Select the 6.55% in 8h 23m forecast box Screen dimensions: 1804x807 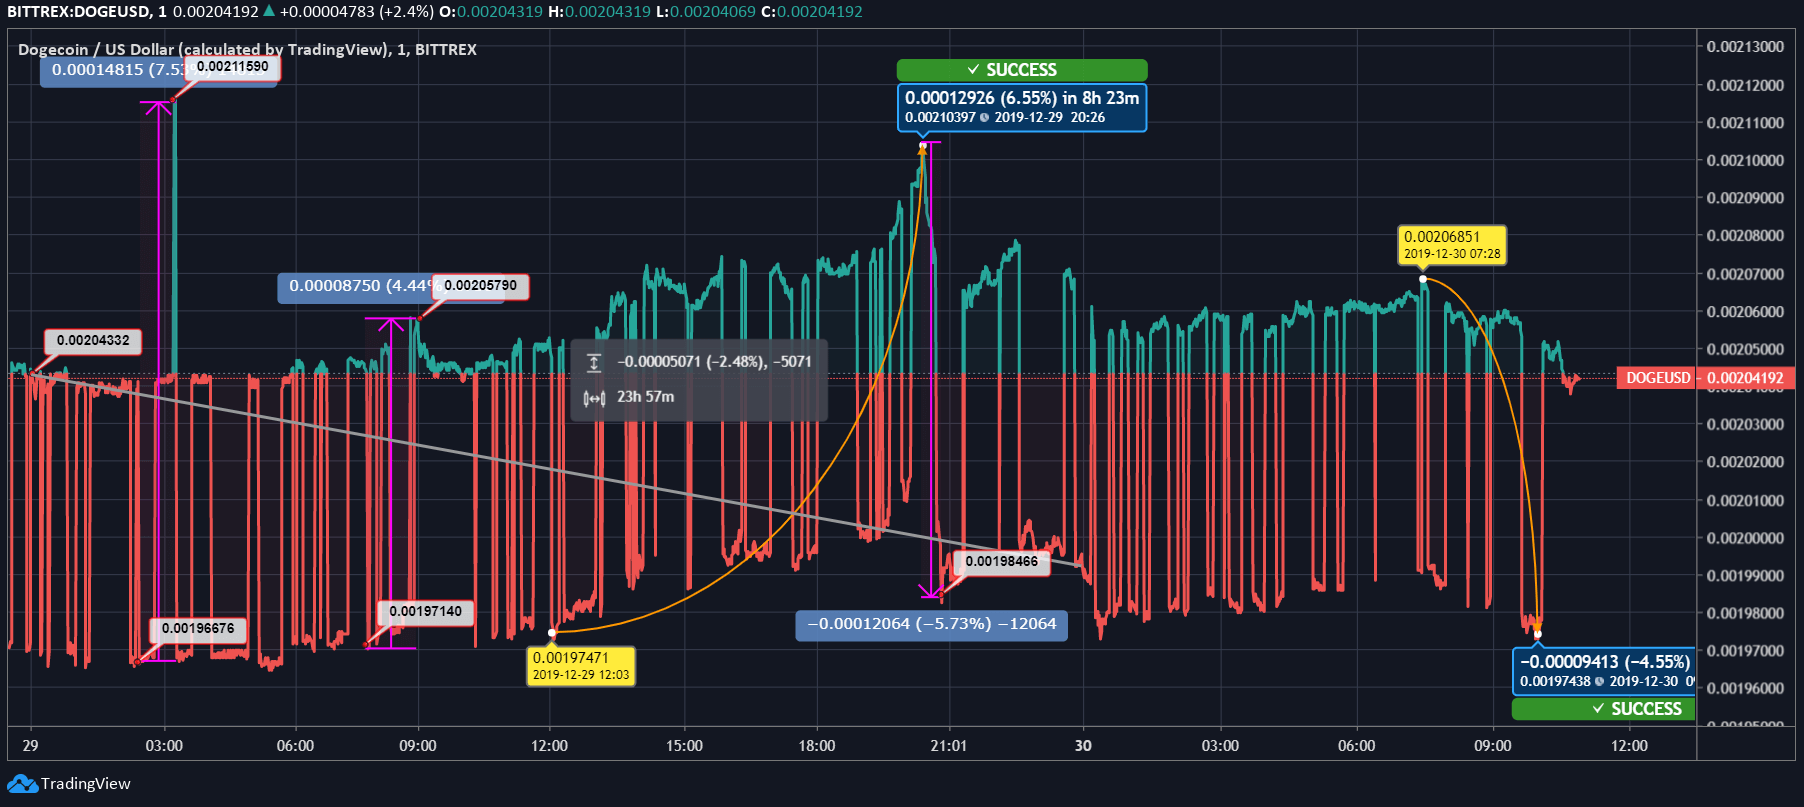1021,107
